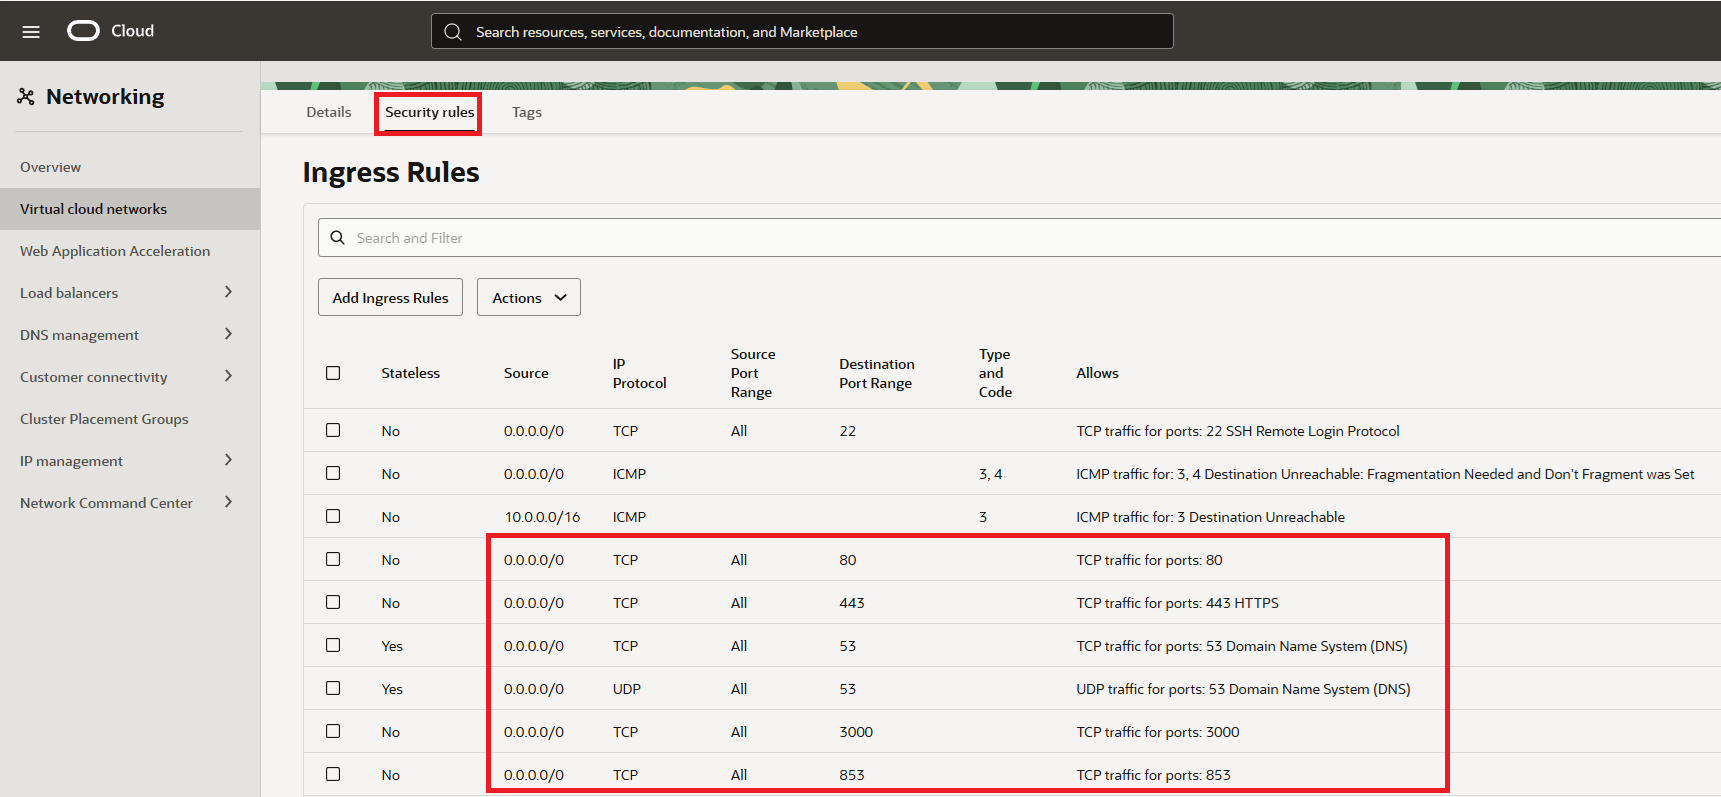Check the TCP port 443 HTTPS rule
Viewport: 1721px width, 797px height.
coord(333,602)
